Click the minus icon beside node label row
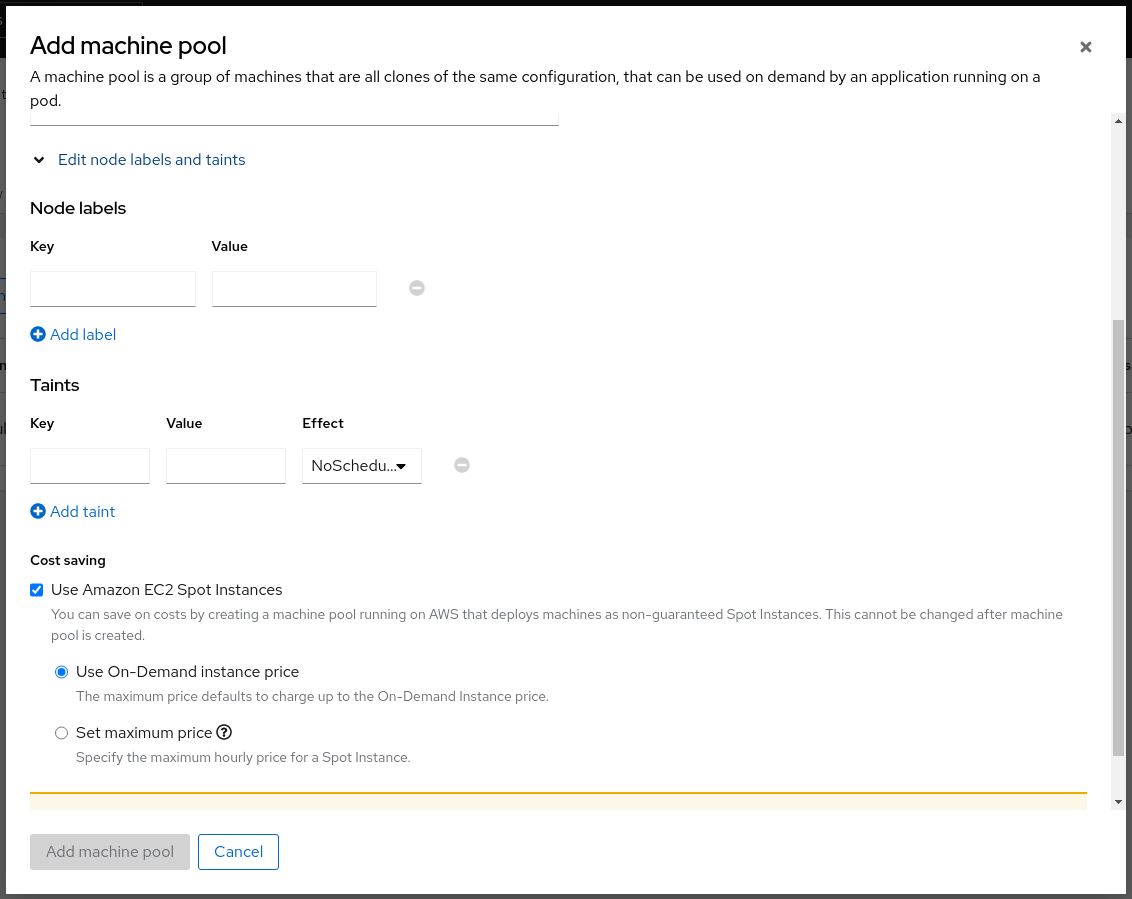Image resolution: width=1132 pixels, height=899 pixels. (417, 288)
